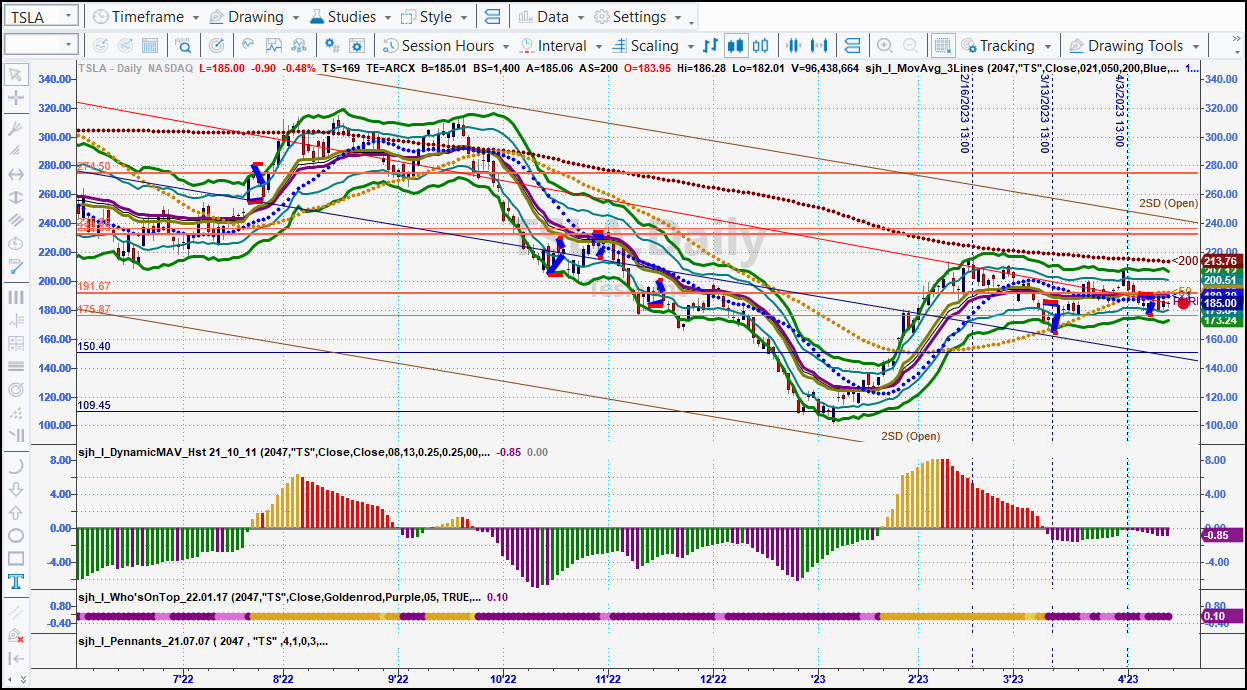Click the -0.85 histogram value marker

point(1220,535)
